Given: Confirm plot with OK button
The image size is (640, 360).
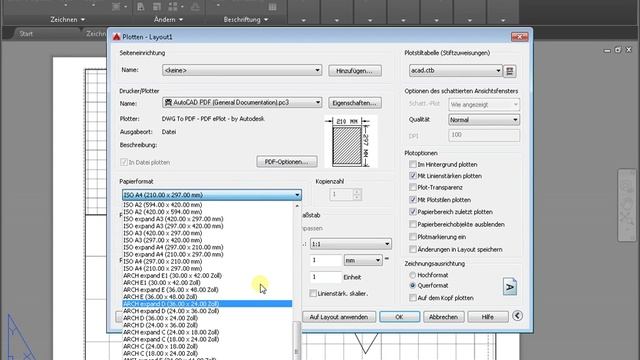Looking at the screenshot, I should 399,317.
